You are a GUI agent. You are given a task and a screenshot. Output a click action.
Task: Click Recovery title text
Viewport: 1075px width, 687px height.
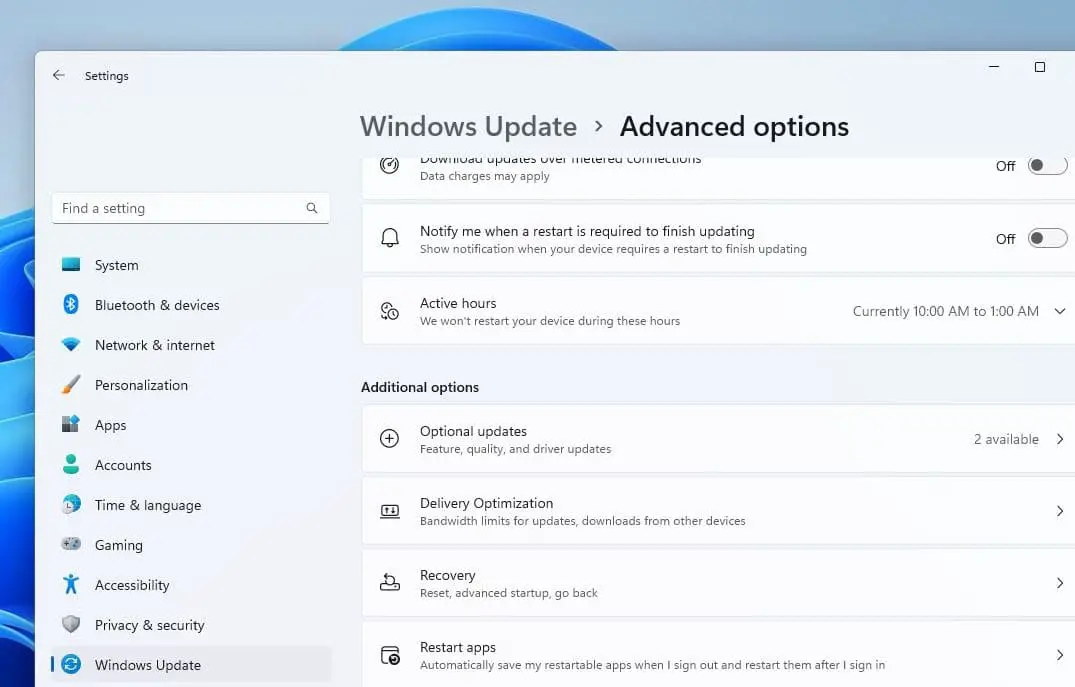[x=447, y=575]
